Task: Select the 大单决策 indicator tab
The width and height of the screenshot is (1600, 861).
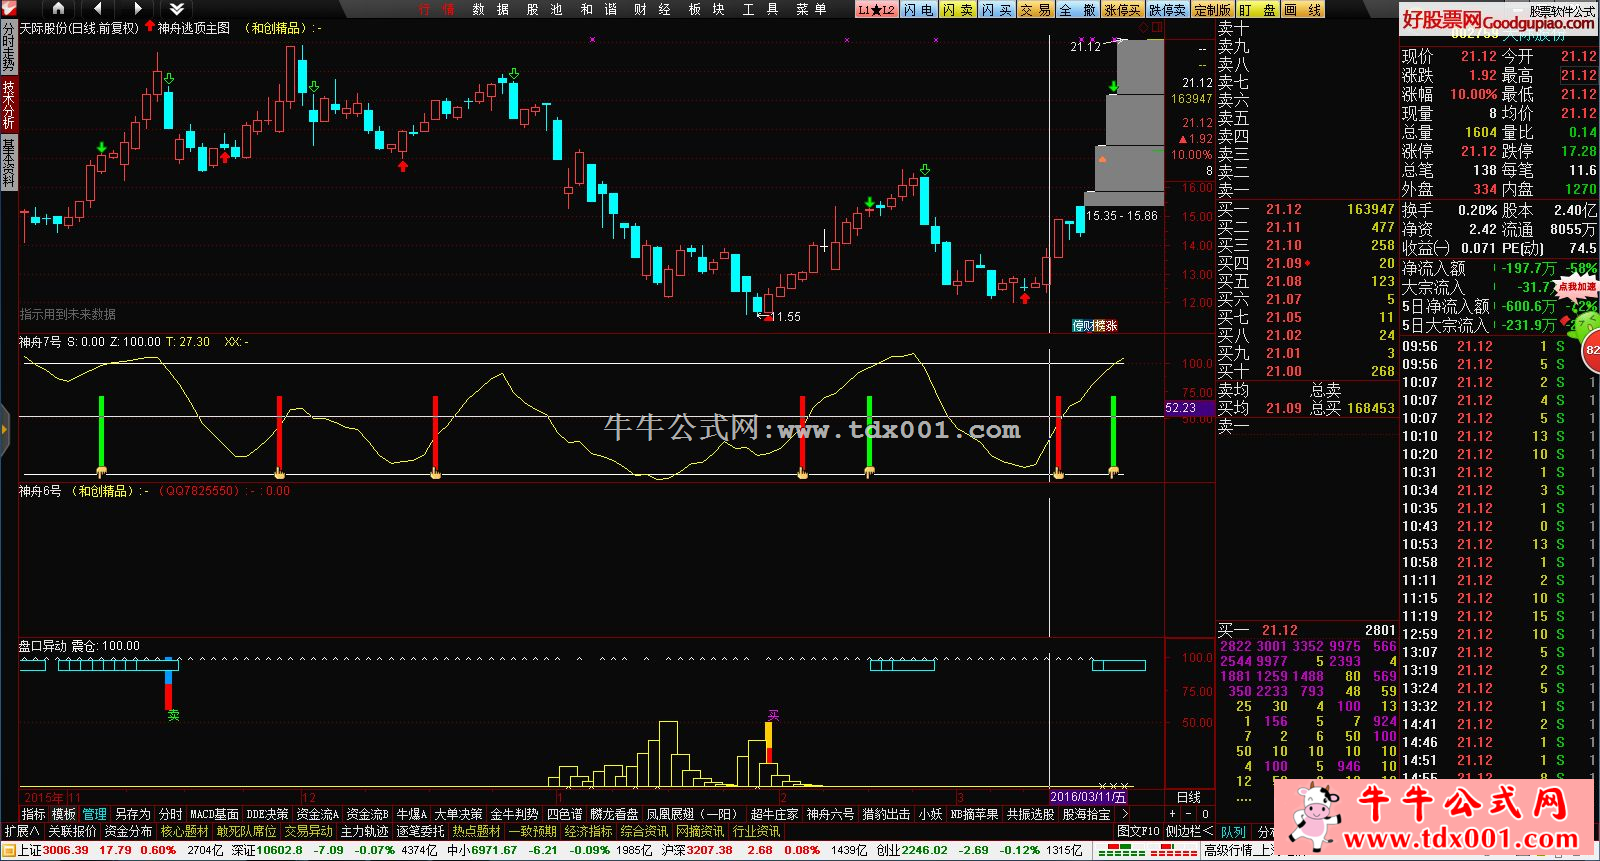Action: [x=458, y=814]
